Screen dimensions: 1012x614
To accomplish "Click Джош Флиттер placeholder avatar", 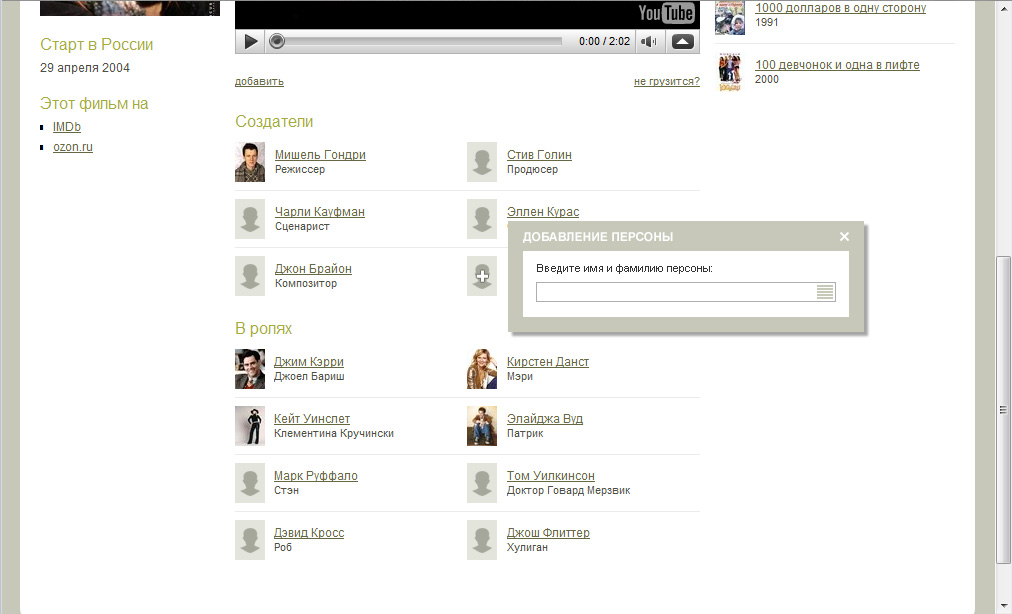I will tap(482, 540).
